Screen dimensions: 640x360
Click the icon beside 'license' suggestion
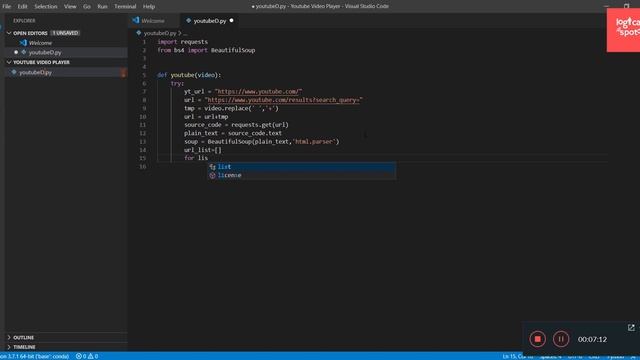point(212,176)
